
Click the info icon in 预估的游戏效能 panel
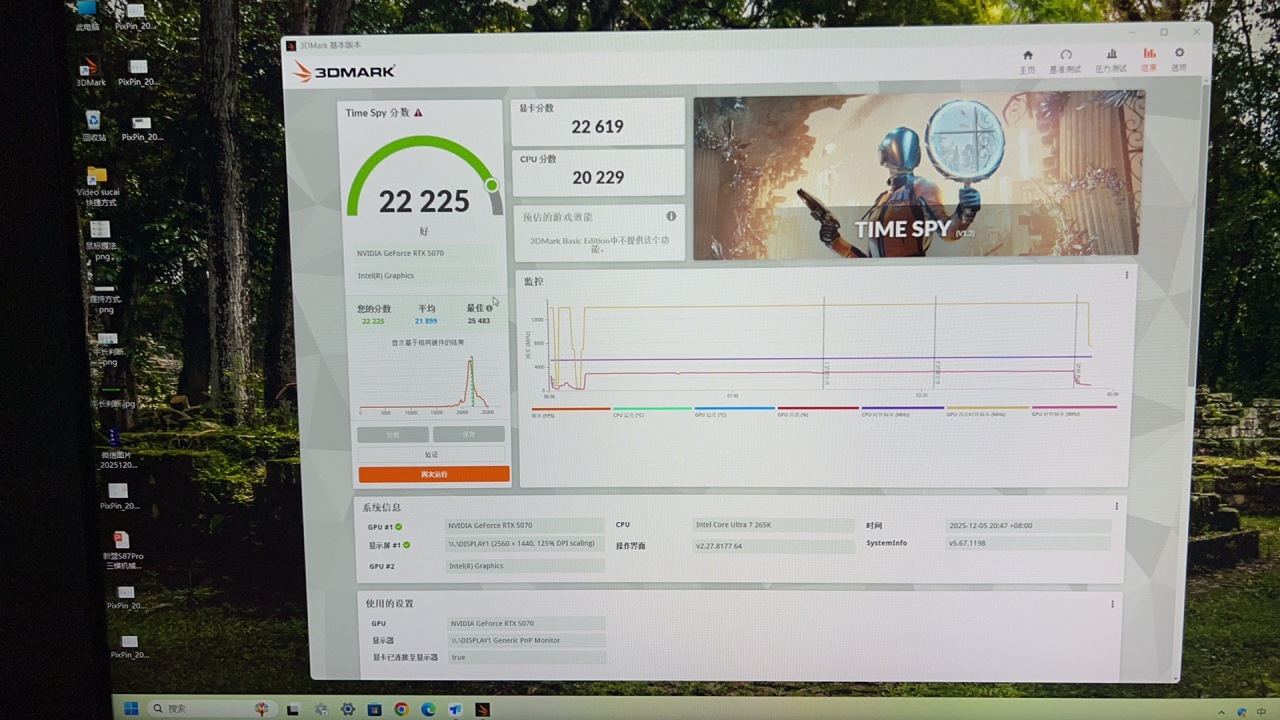[671, 216]
